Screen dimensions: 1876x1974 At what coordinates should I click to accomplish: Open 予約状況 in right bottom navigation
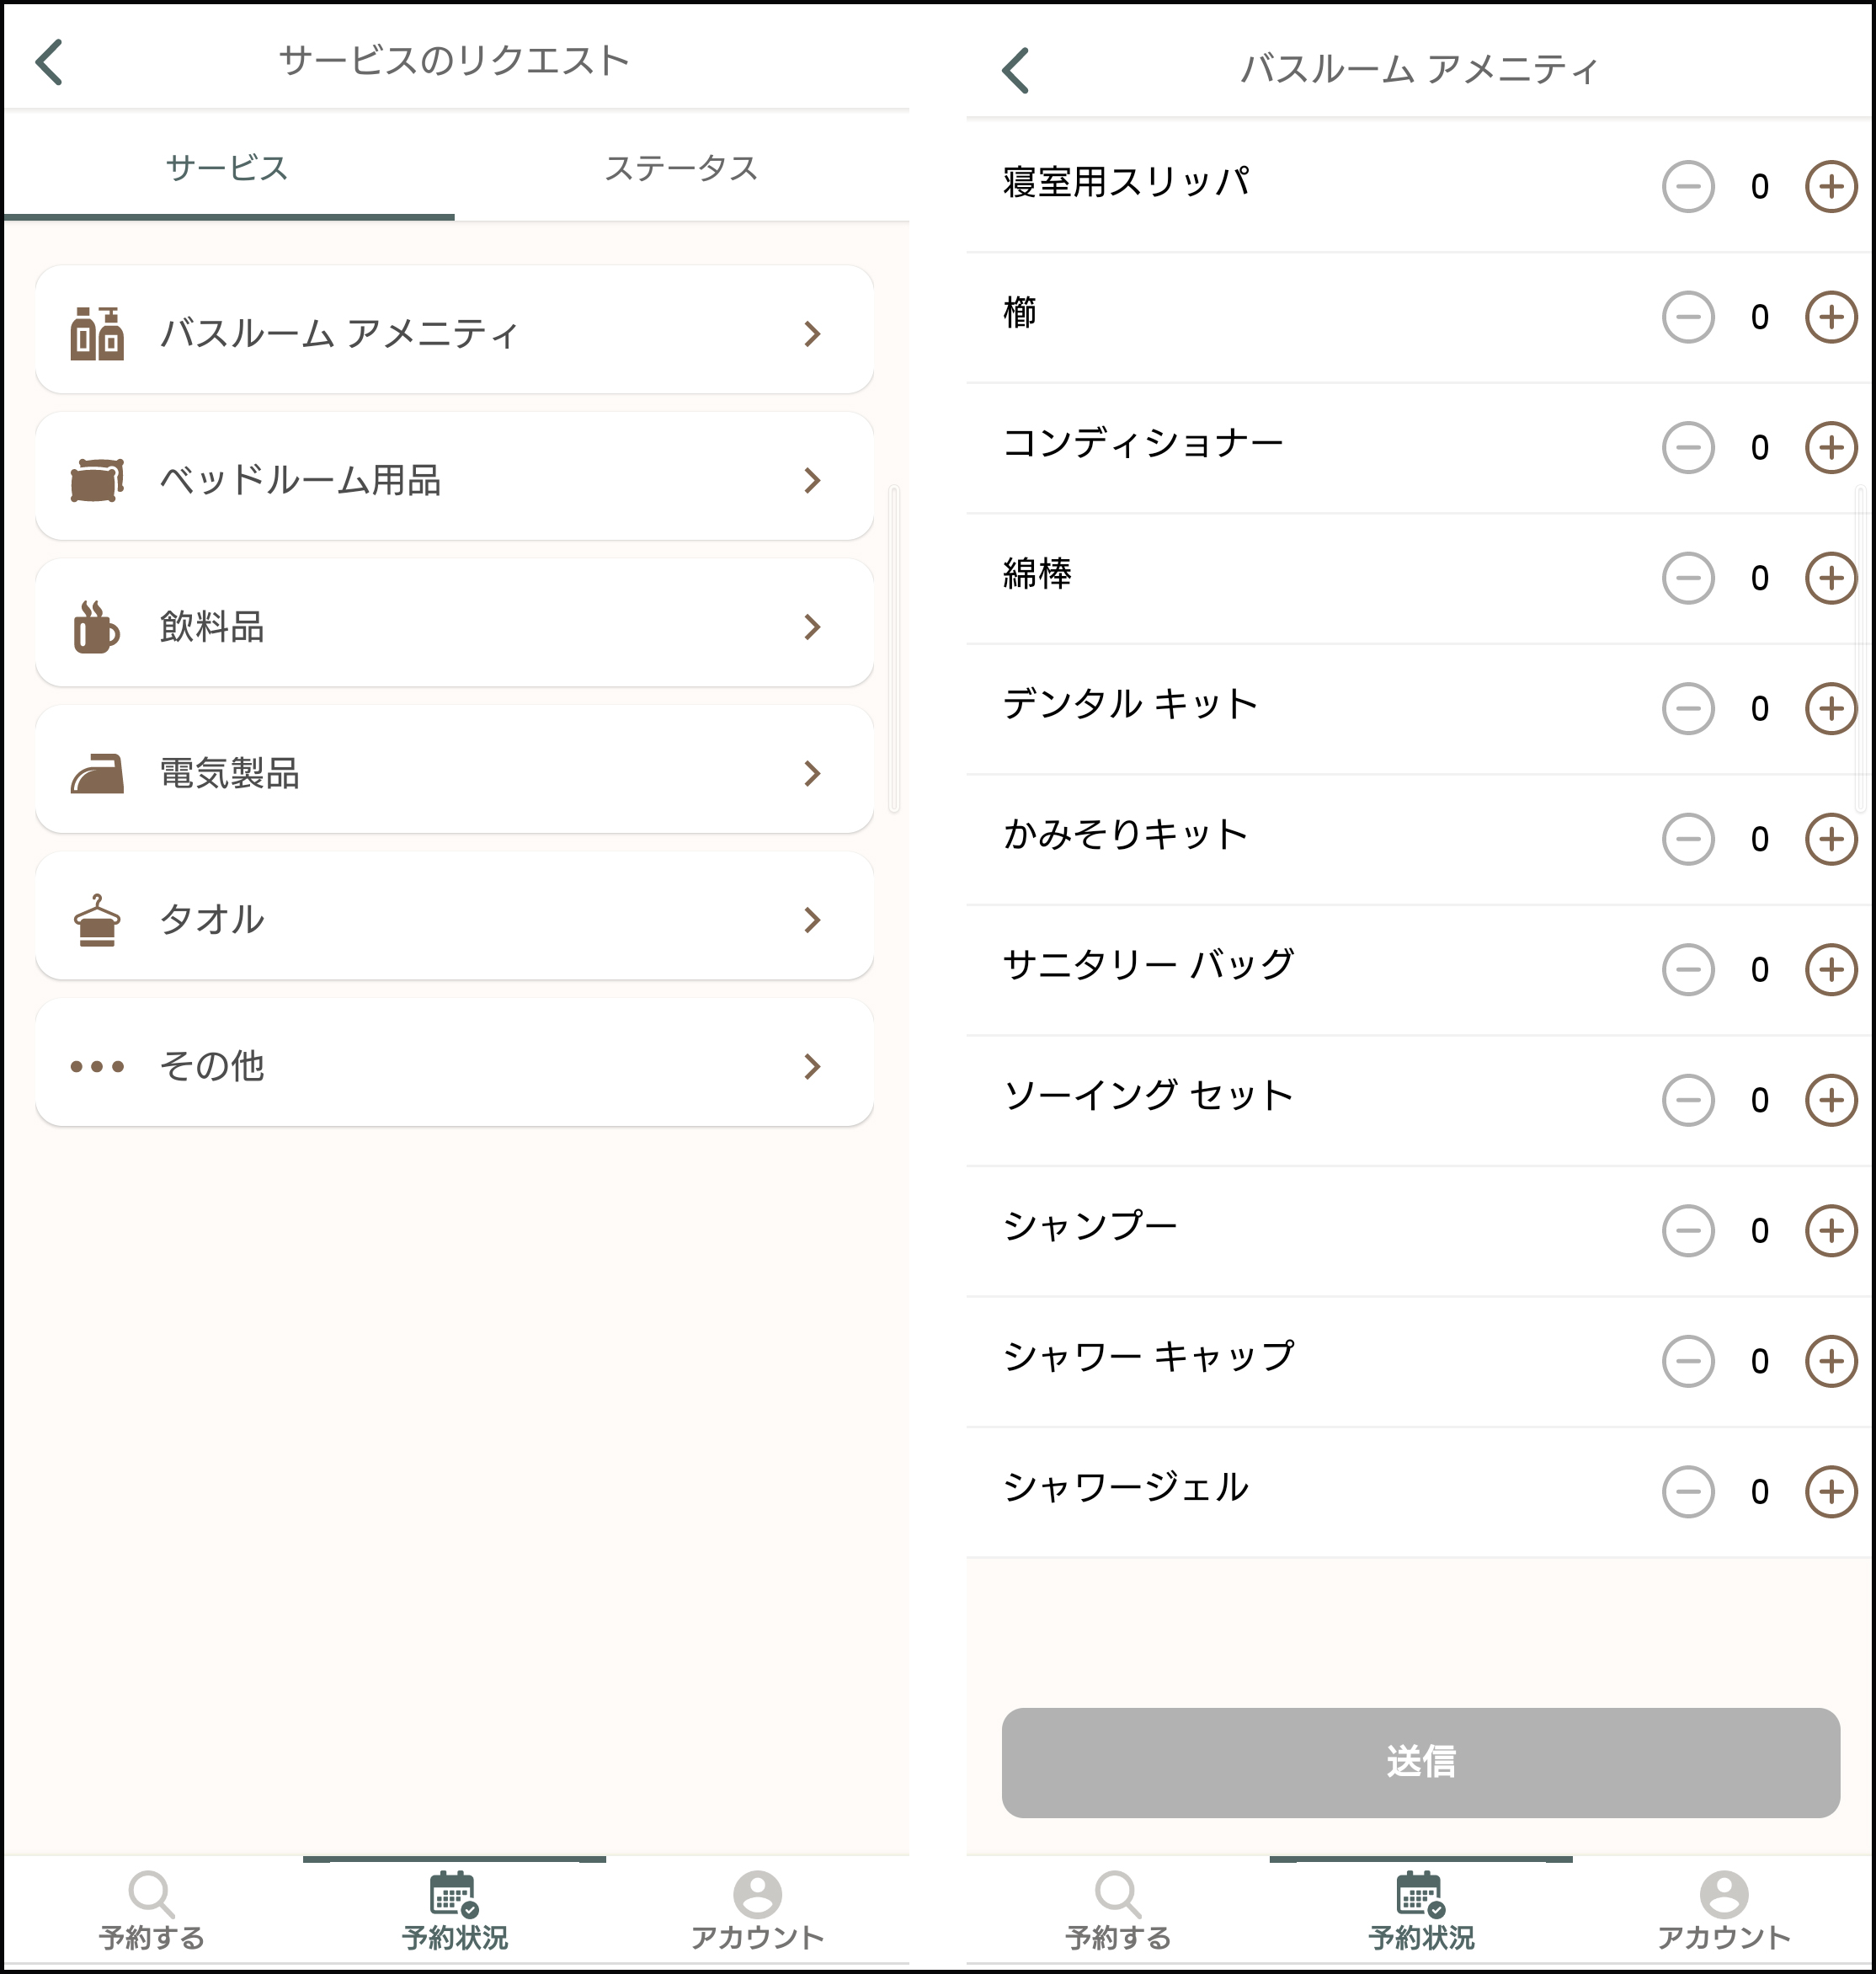pos(1421,1912)
